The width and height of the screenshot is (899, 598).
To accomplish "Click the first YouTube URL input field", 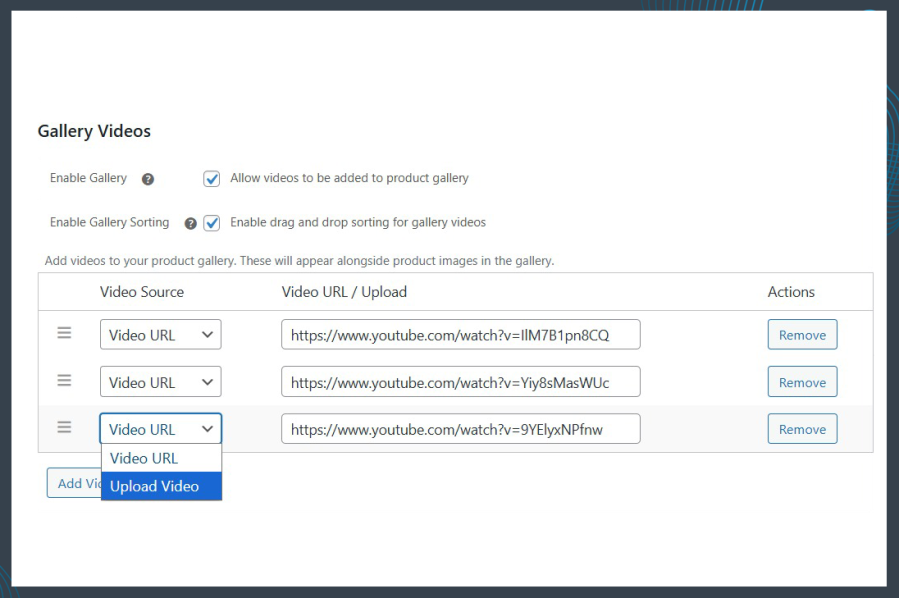I will pos(460,334).
